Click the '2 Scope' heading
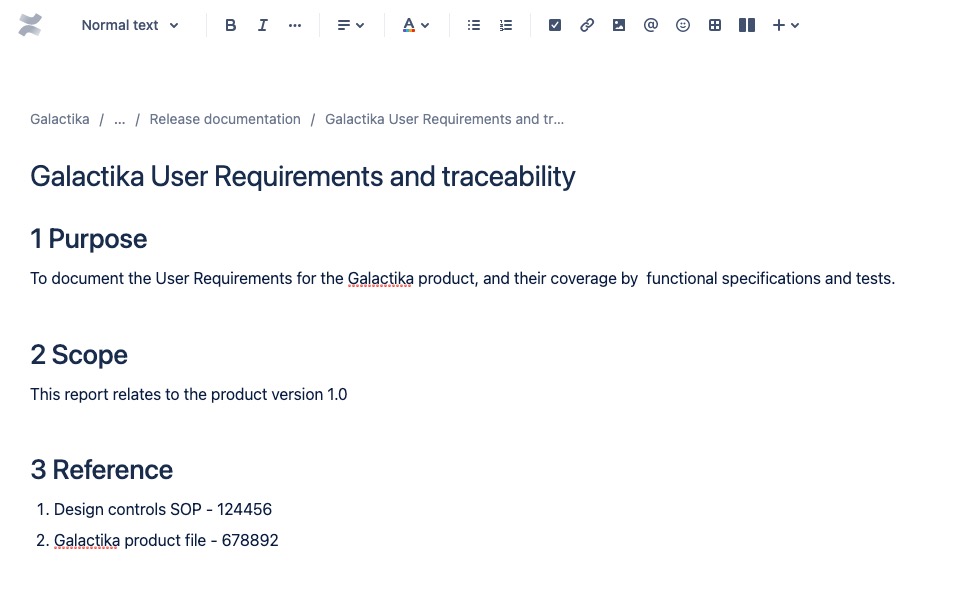The width and height of the screenshot is (968, 595). click(79, 355)
